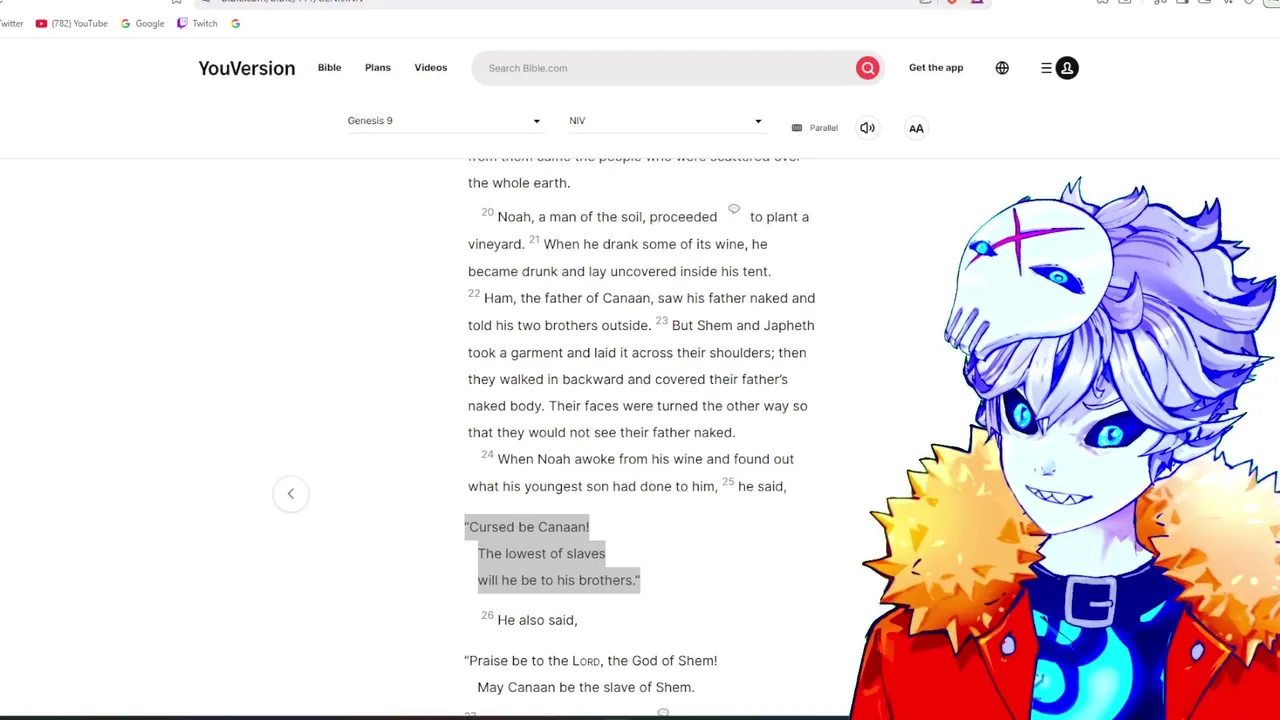Go to previous chapter arrow
1280x720 pixels.
[x=291, y=493]
